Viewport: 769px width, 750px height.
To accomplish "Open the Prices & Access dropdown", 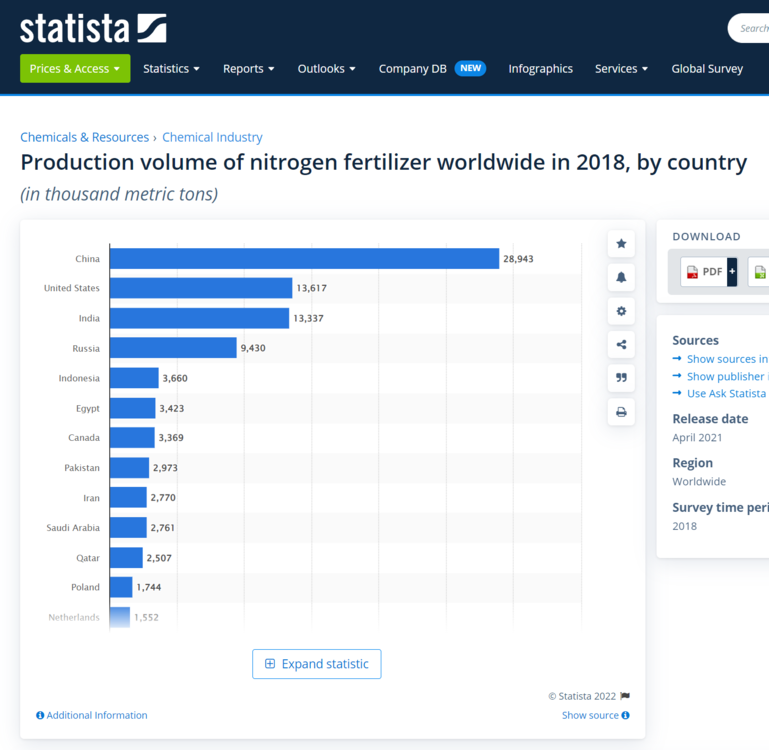I will [75, 69].
